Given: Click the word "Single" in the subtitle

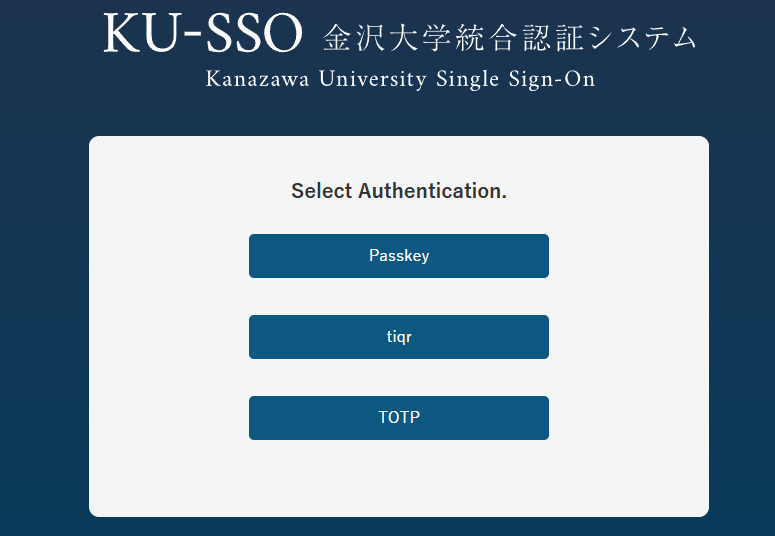Looking at the screenshot, I should (x=465, y=79).
